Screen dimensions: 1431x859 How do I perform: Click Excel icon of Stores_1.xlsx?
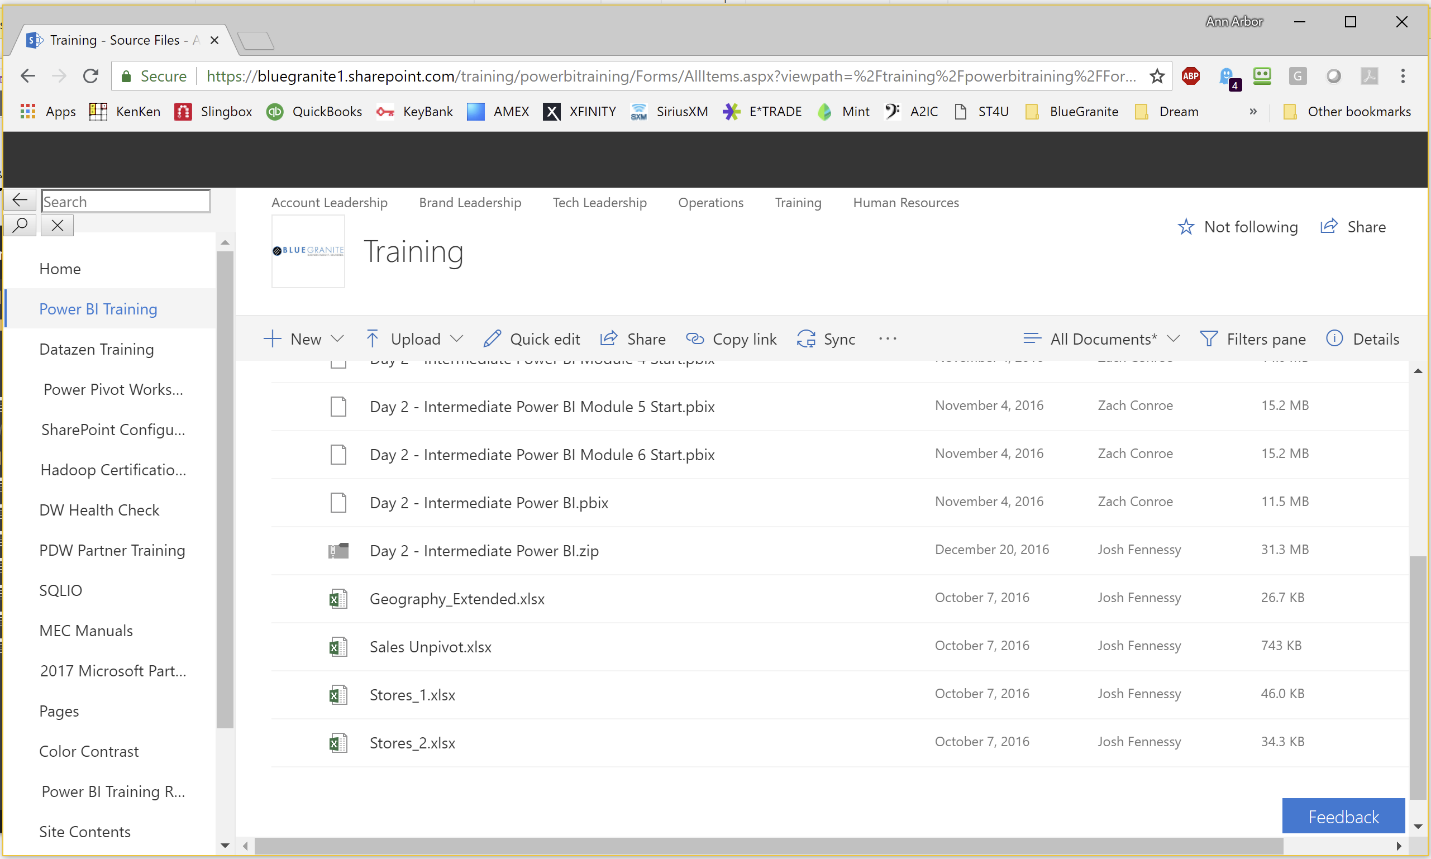[x=339, y=695]
